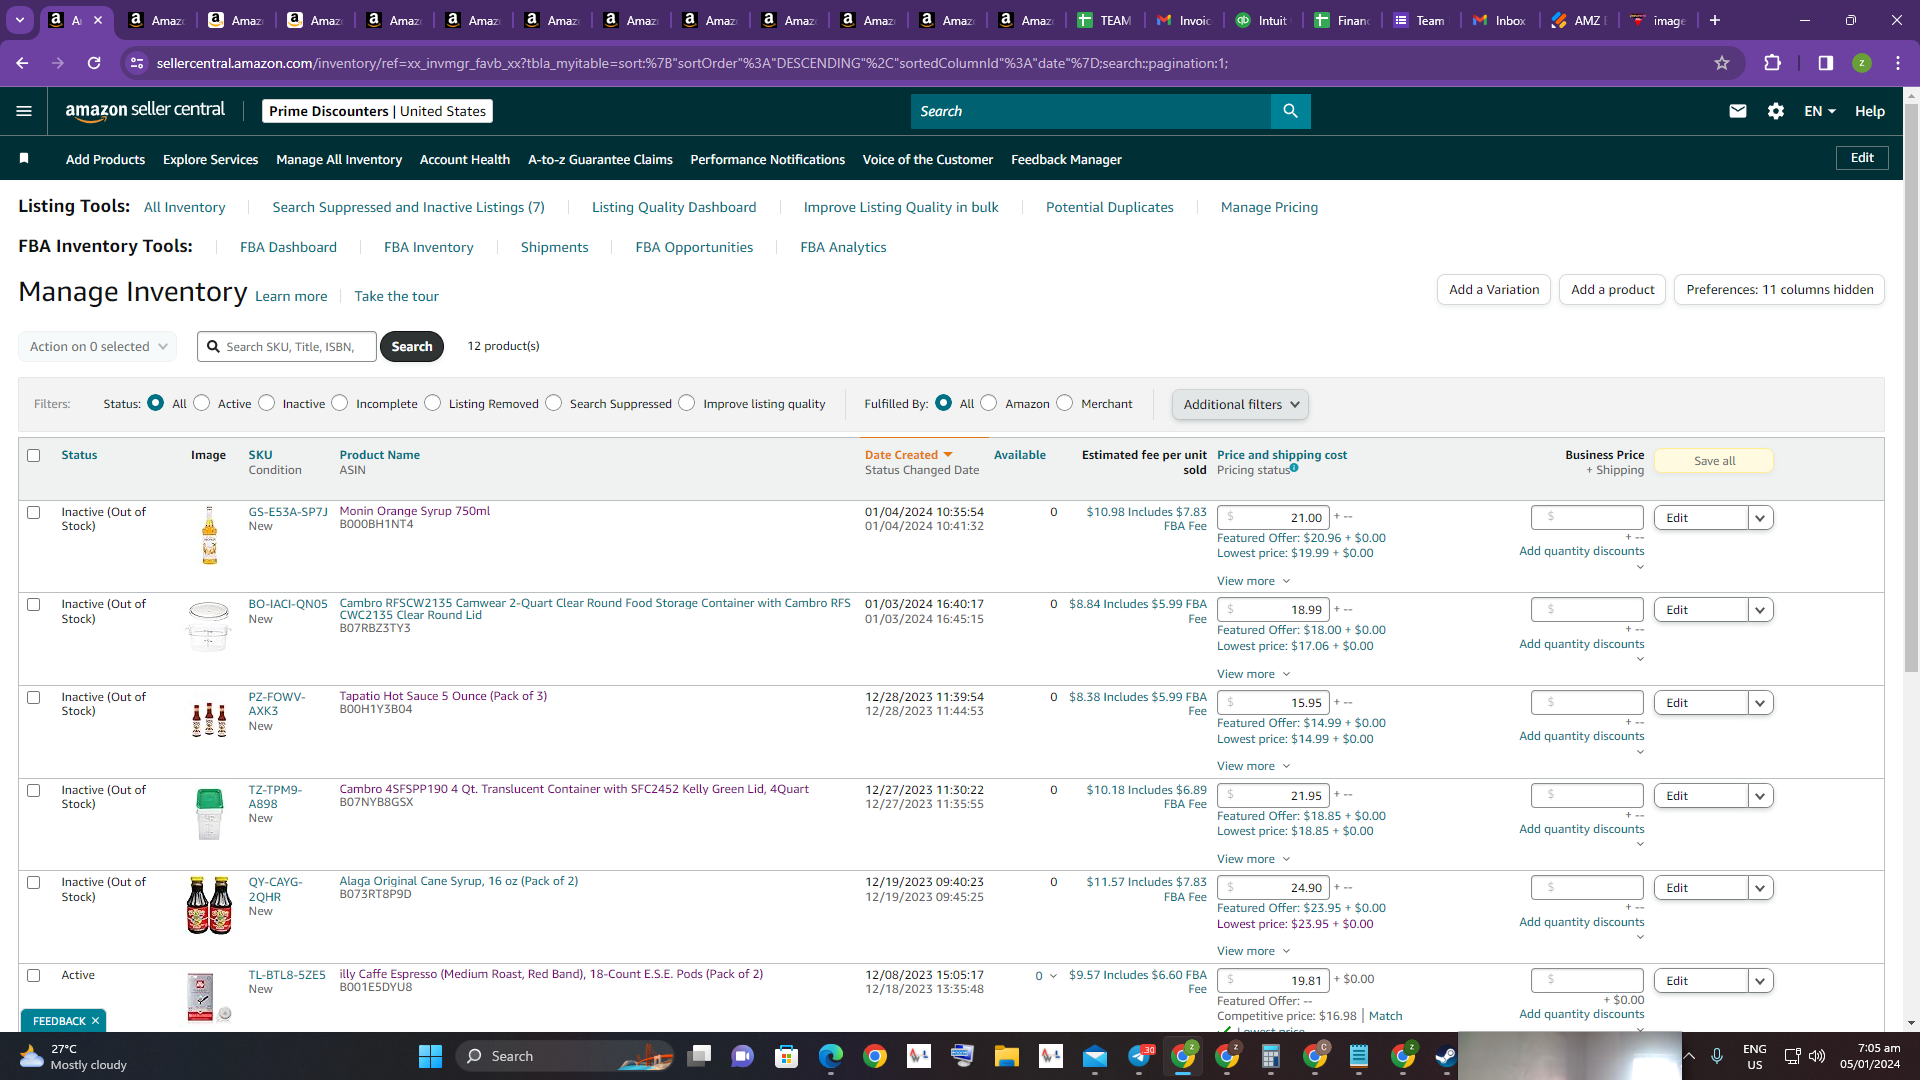Open File Explorer from the taskbar
Screen dimensions: 1920x1080
point(1006,1056)
